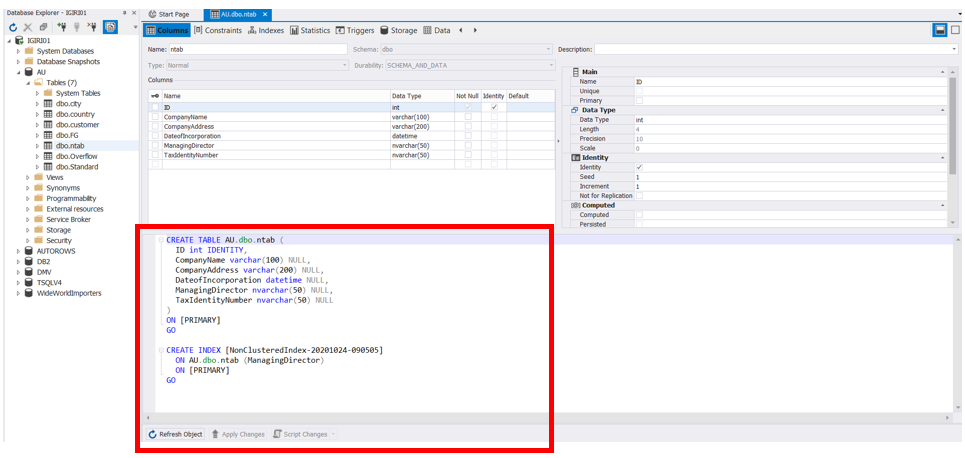Open the Indexes tab
This screenshot has height=458, width=965.
[266, 30]
